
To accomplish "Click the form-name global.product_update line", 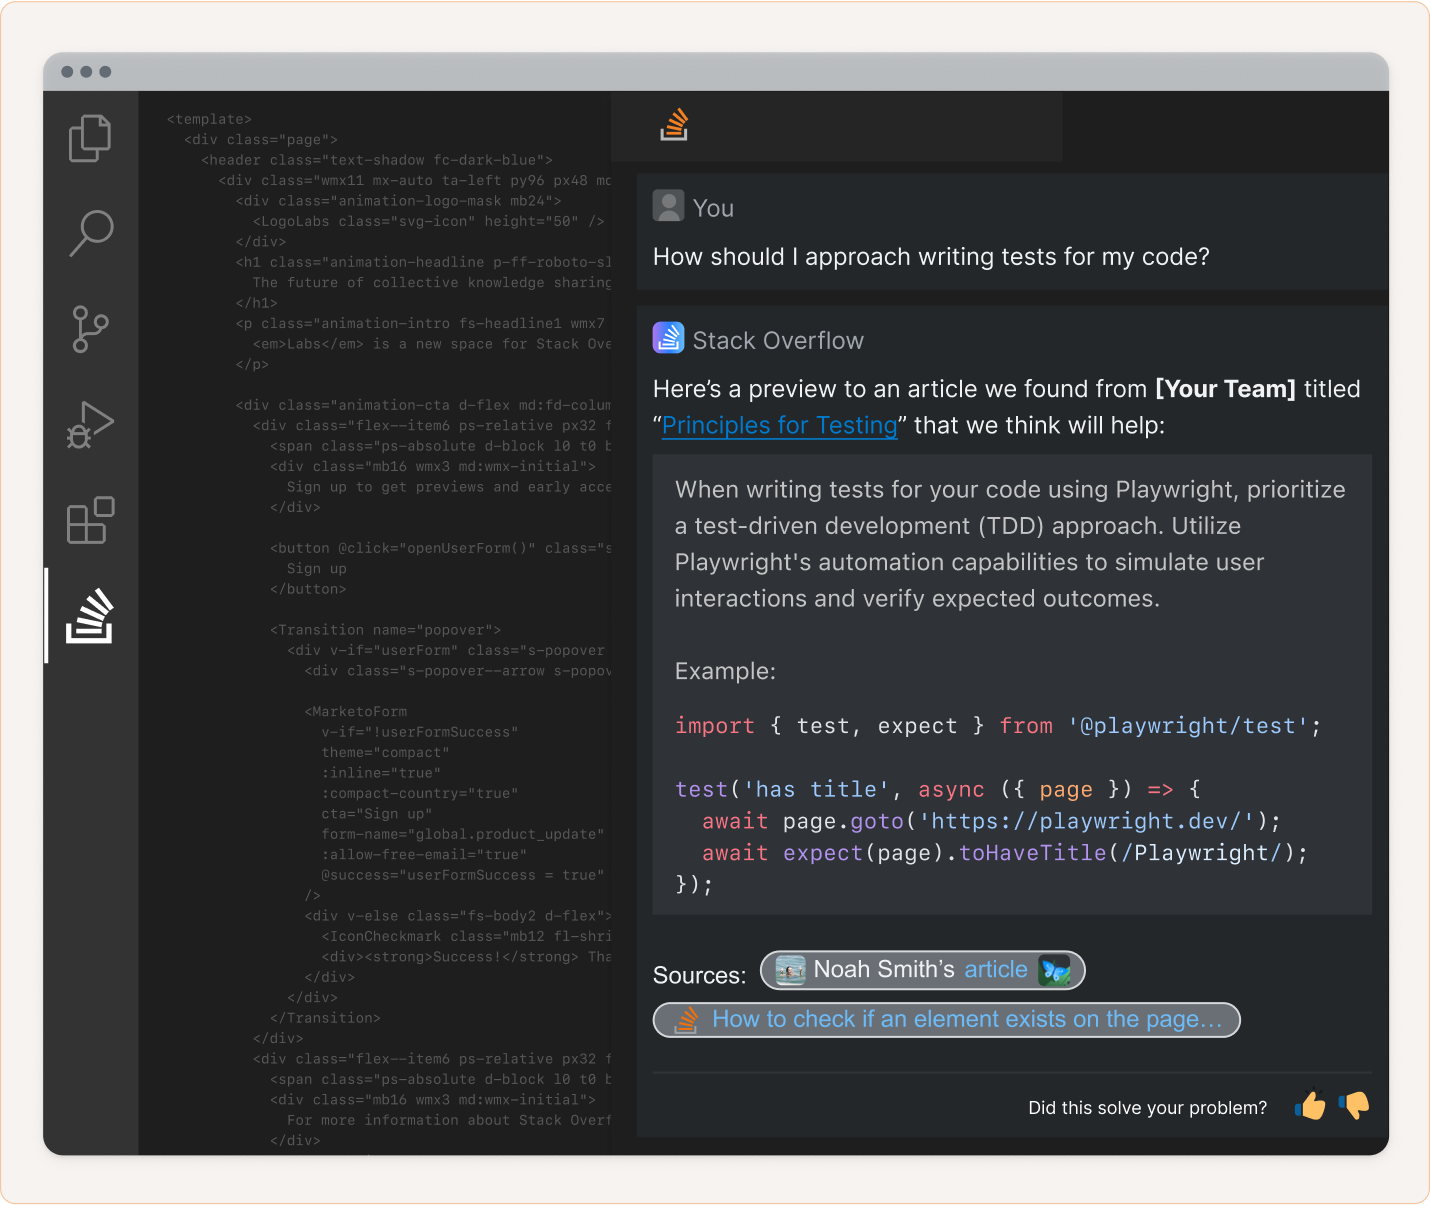I will (x=463, y=834).
